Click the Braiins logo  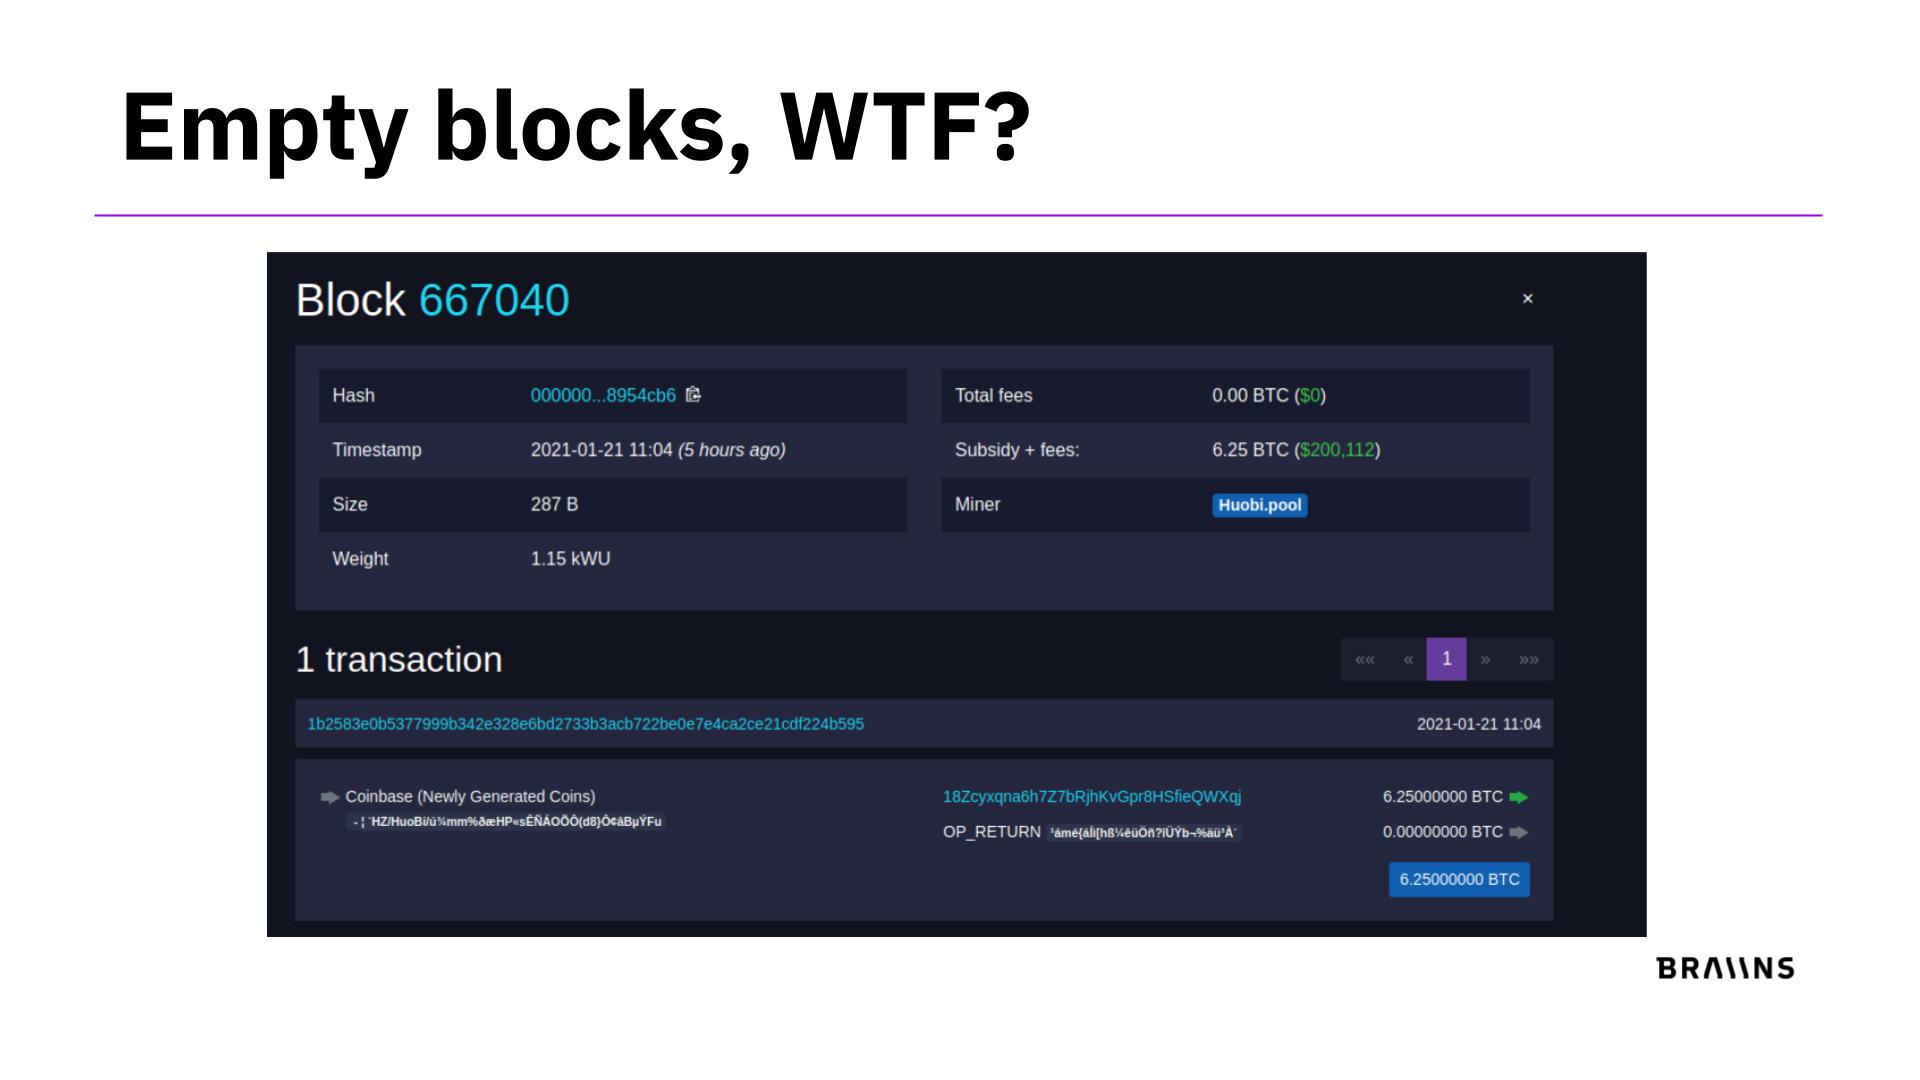tap(1725, 968)
